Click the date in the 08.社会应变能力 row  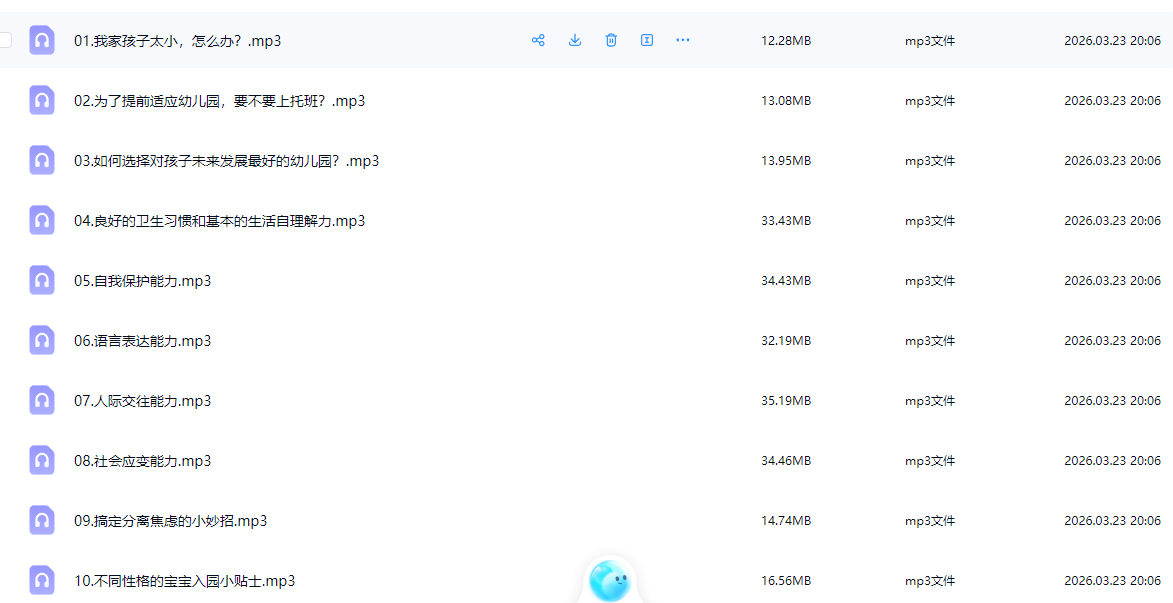click(x=1112, y=461)
